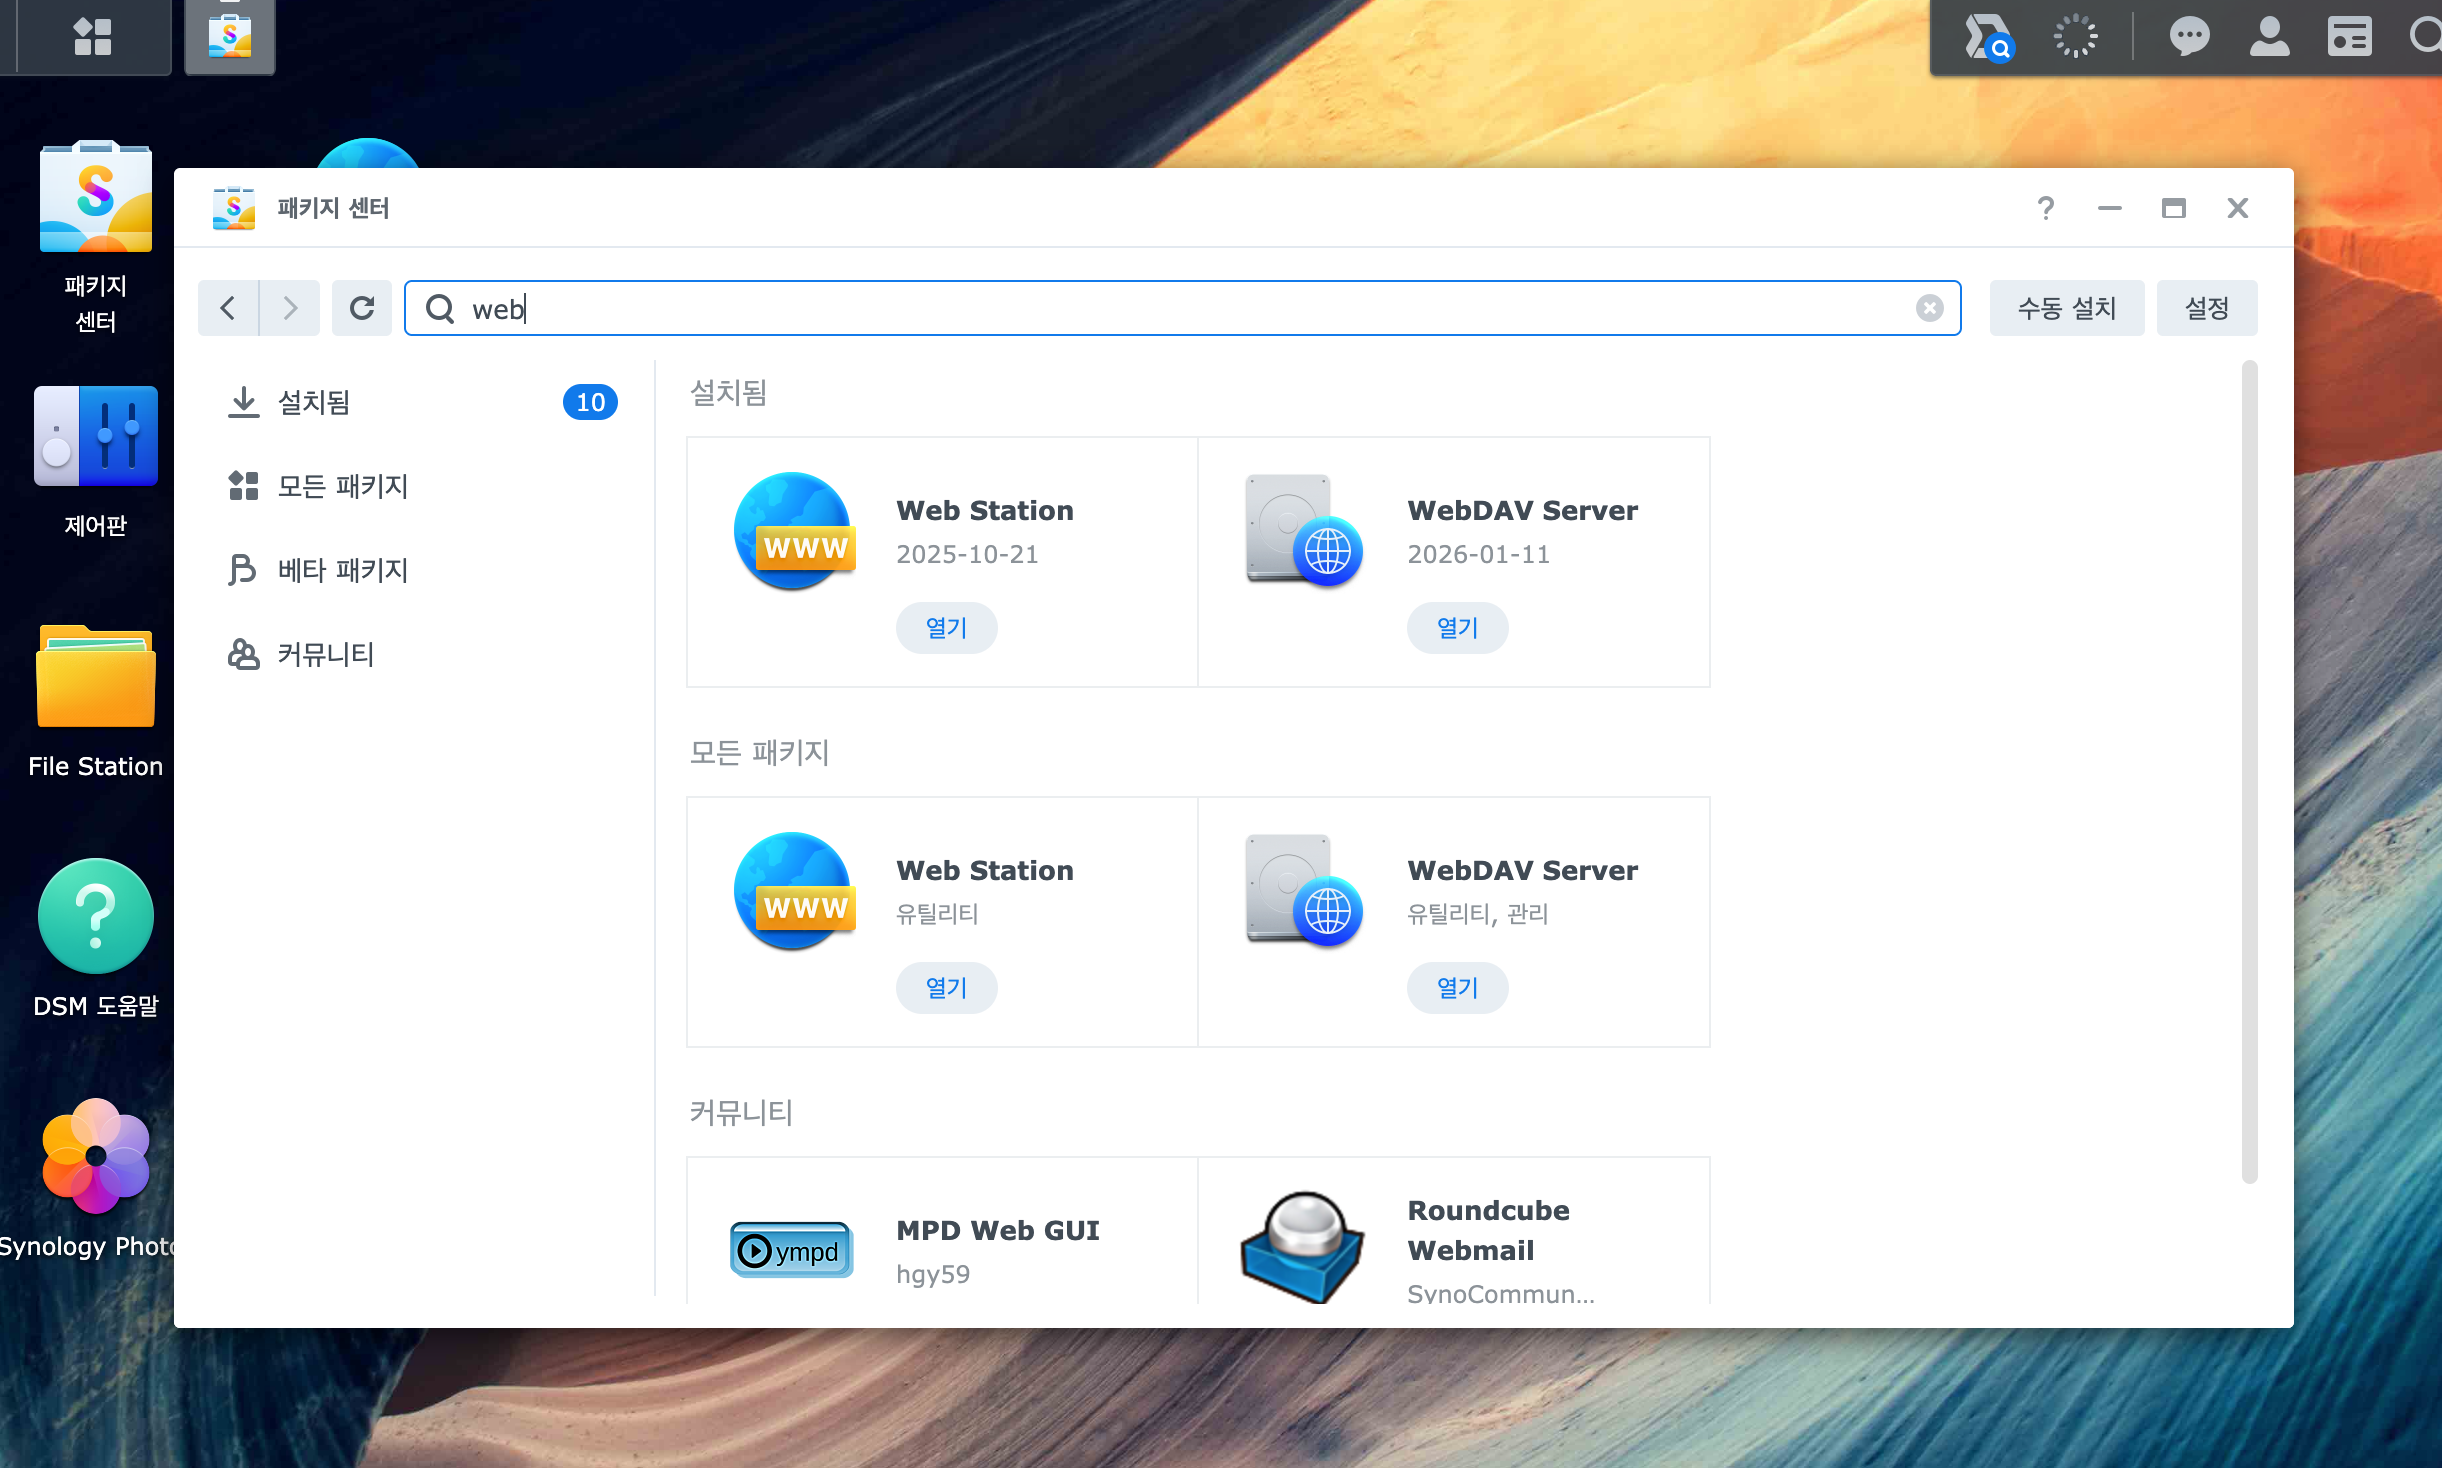The width and height of the screenshot is (2442, 1468).
Task: Clear the search field text
Action: coord(1930,308)
